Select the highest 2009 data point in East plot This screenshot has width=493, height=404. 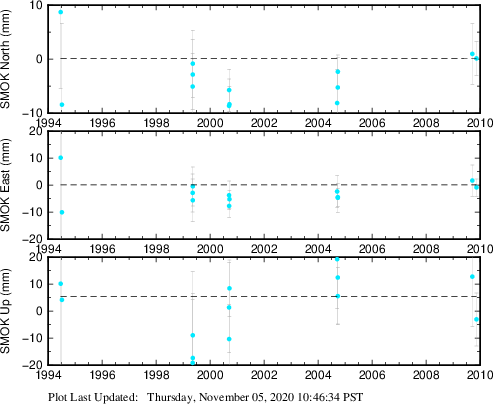point(472,181)
